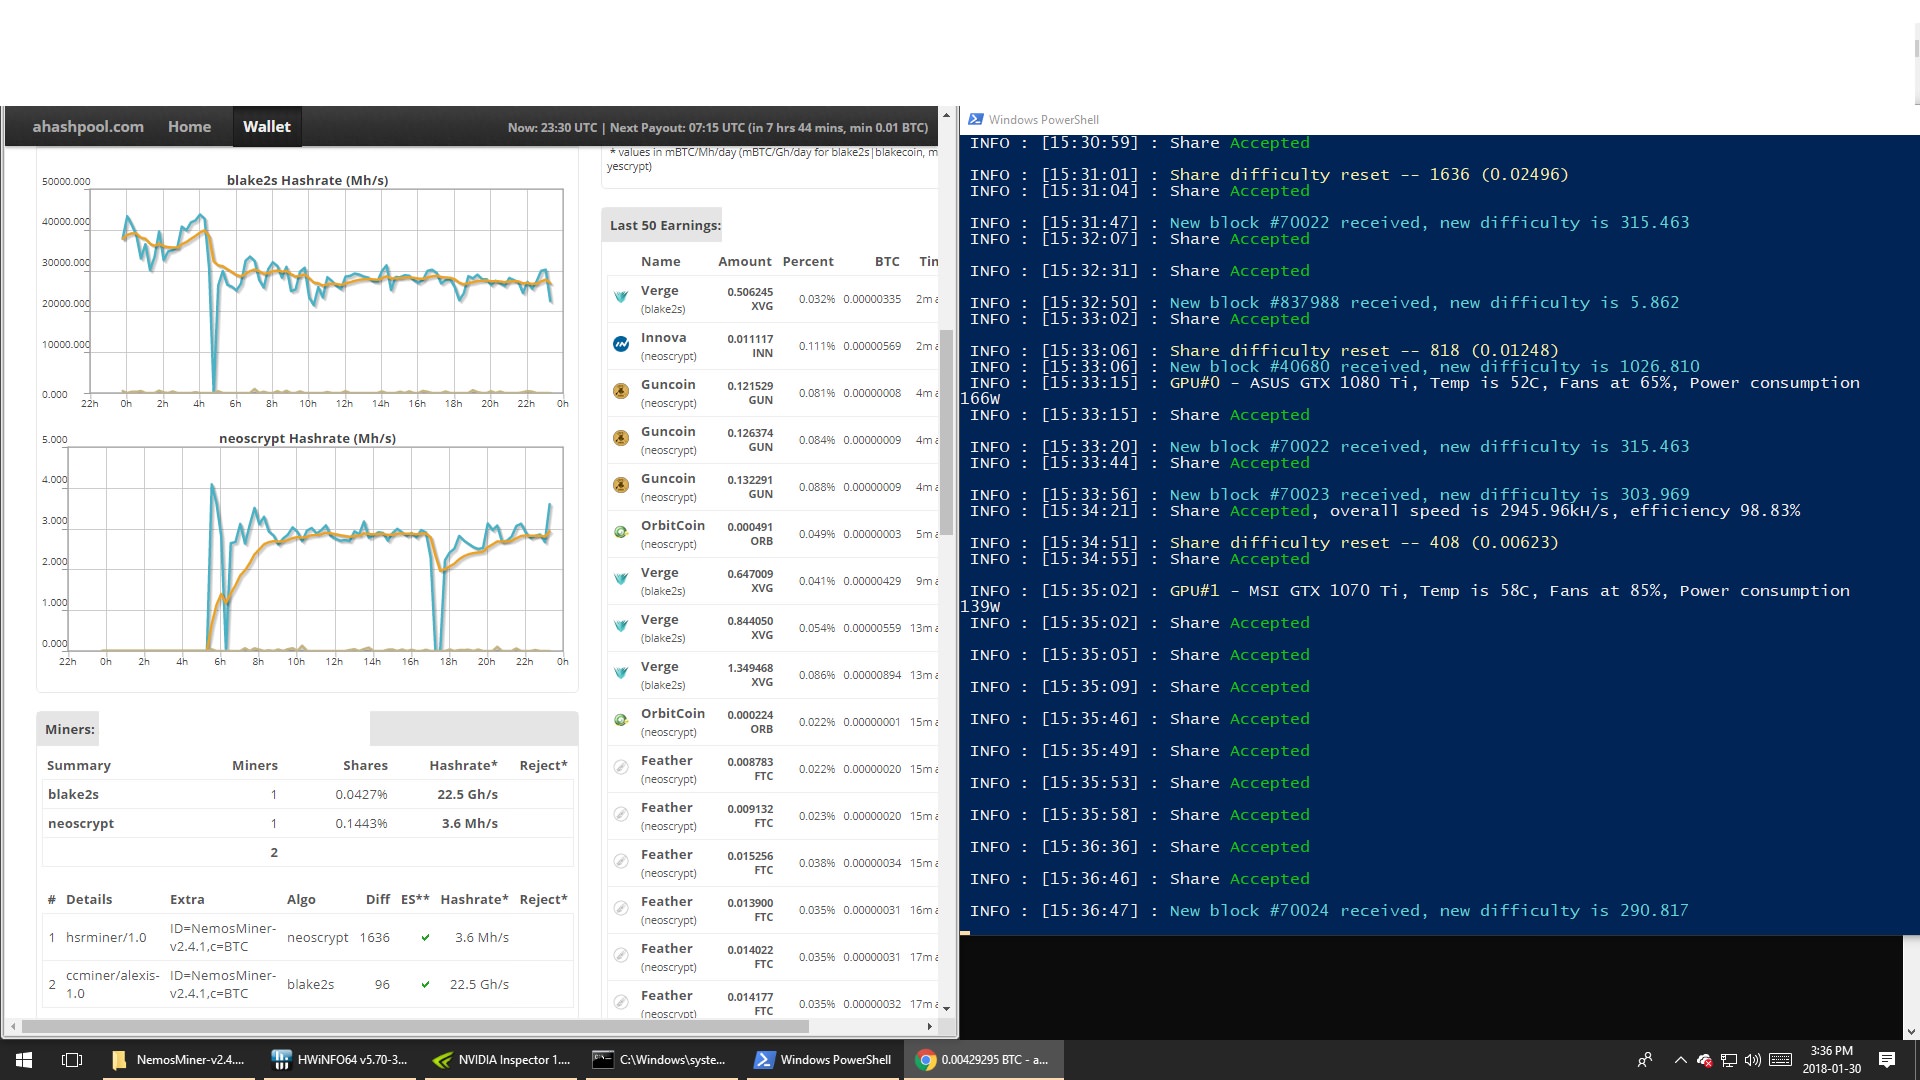Click the Innova coin icon in the earnings list
This screenshot has height=1080, width=1920.
[x=621, y=344]
